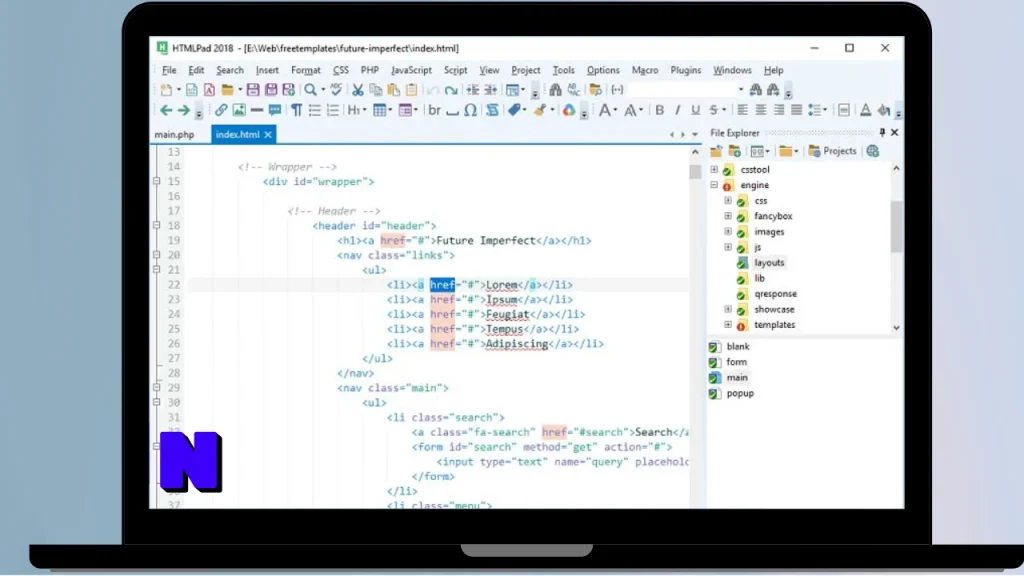This screenshot has height=576, width=1024.
Task: Insert unordered bullet list icon
Action: [315, 110]
